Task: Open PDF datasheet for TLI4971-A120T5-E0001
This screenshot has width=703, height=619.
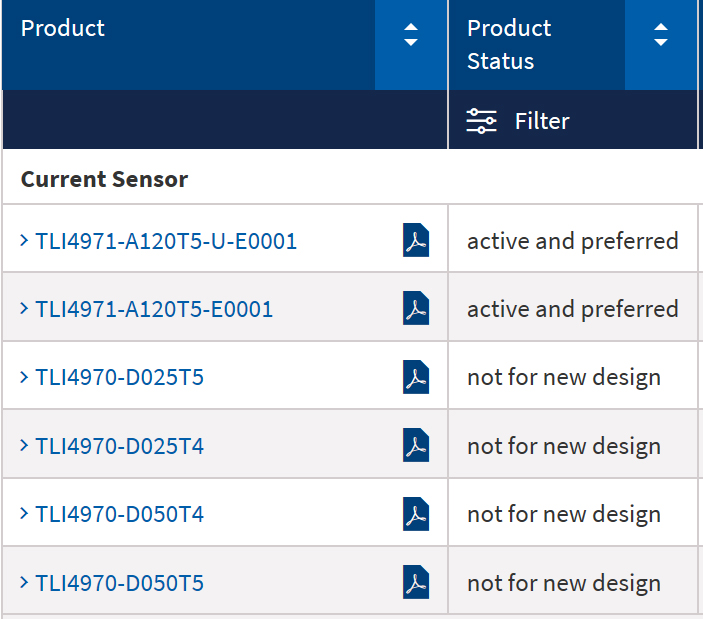Action: [416, 309]
